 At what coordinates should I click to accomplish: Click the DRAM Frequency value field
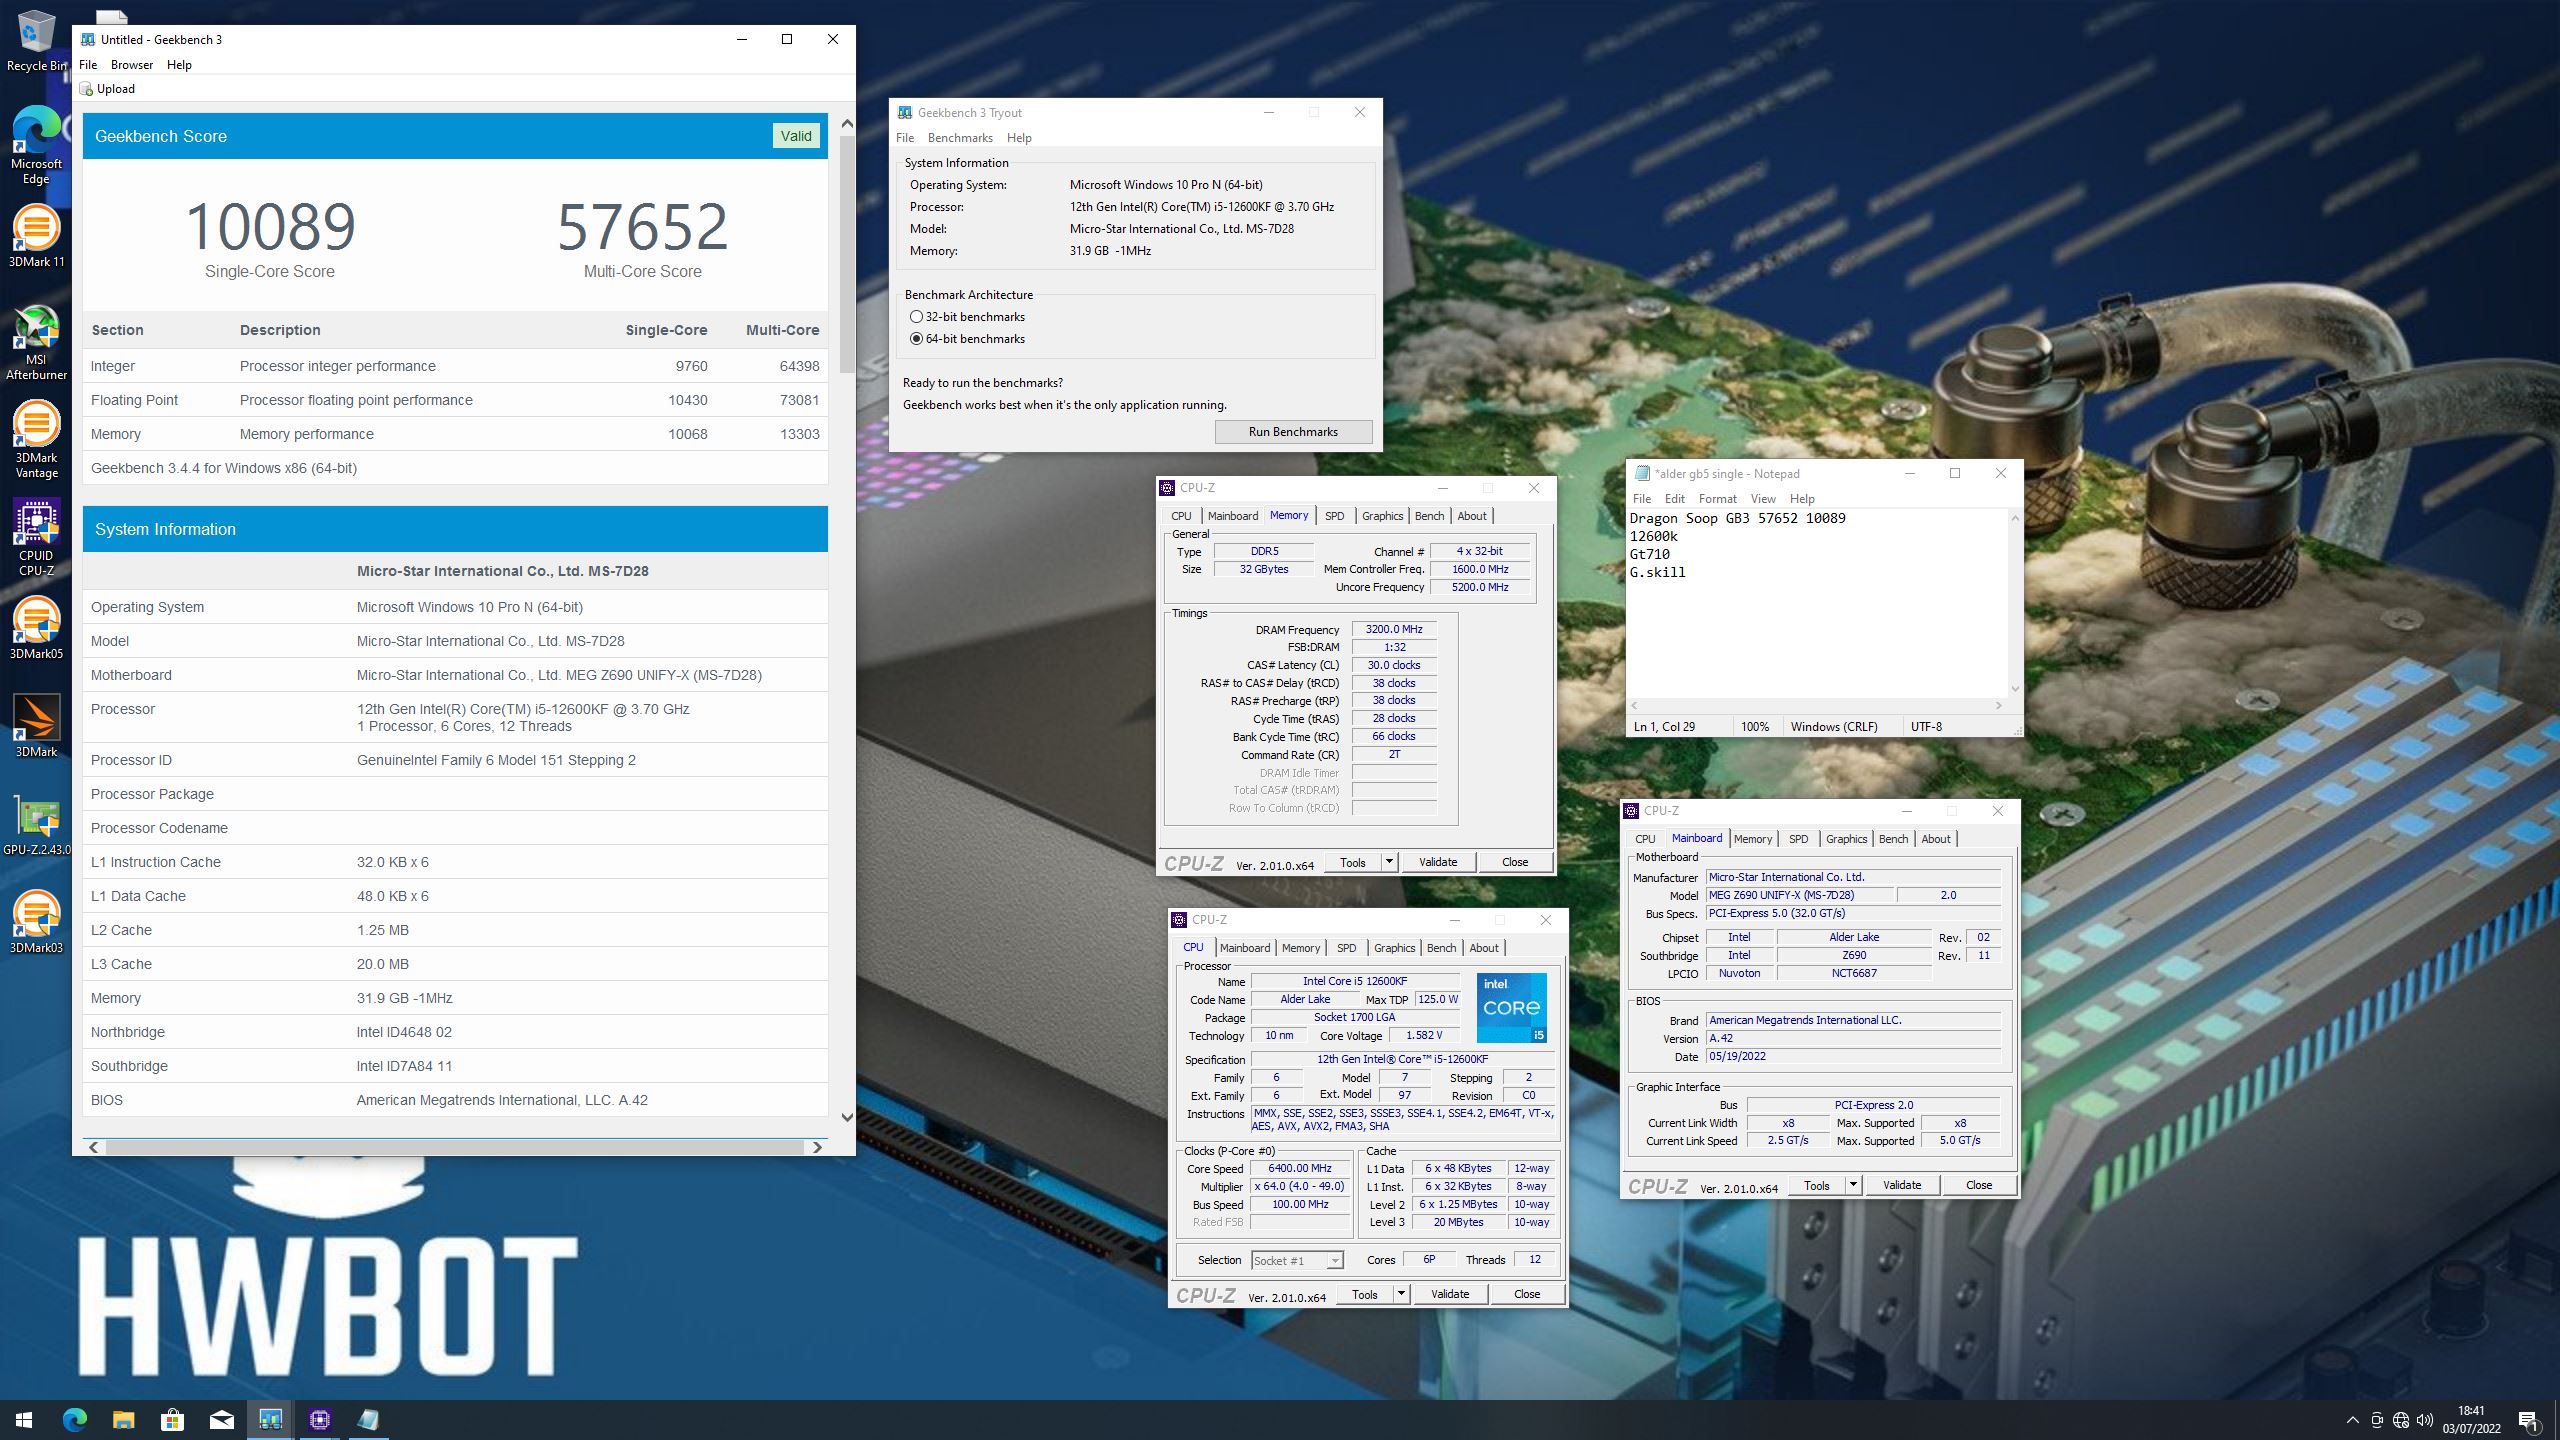tap(1394, 630)
